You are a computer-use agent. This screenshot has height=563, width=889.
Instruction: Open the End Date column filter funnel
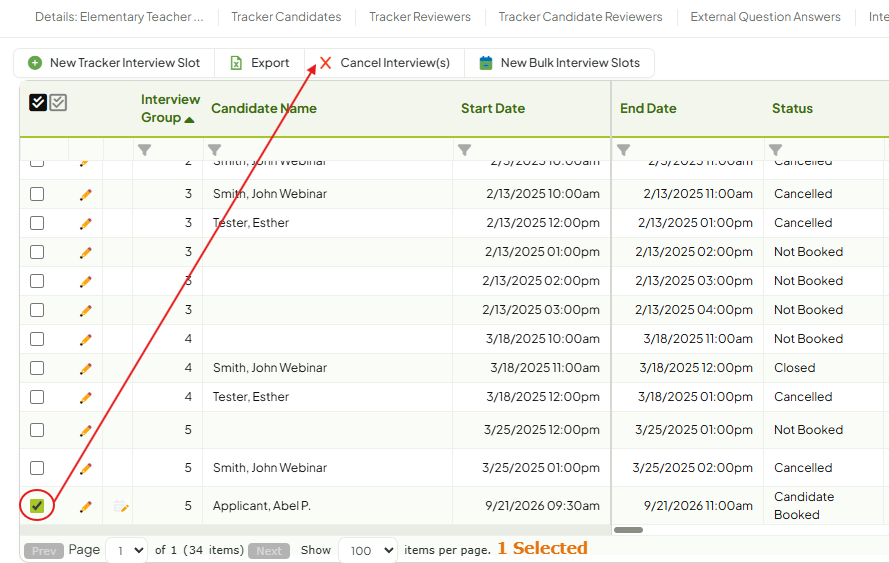(x=624, y=150)
